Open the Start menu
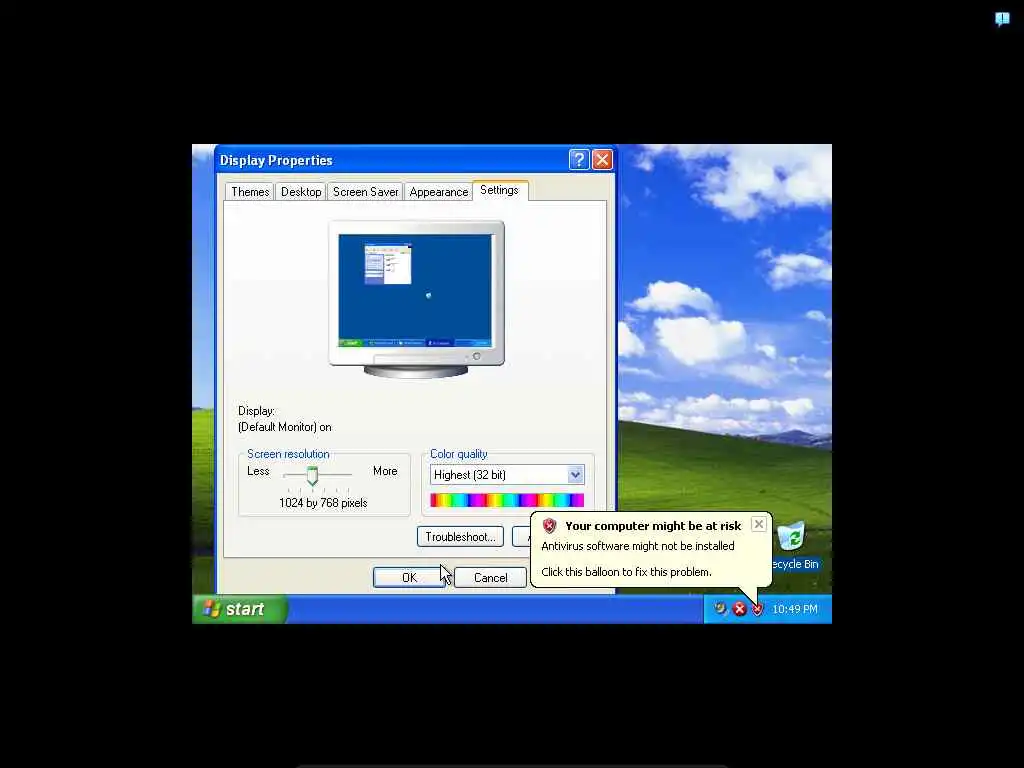 240,609
